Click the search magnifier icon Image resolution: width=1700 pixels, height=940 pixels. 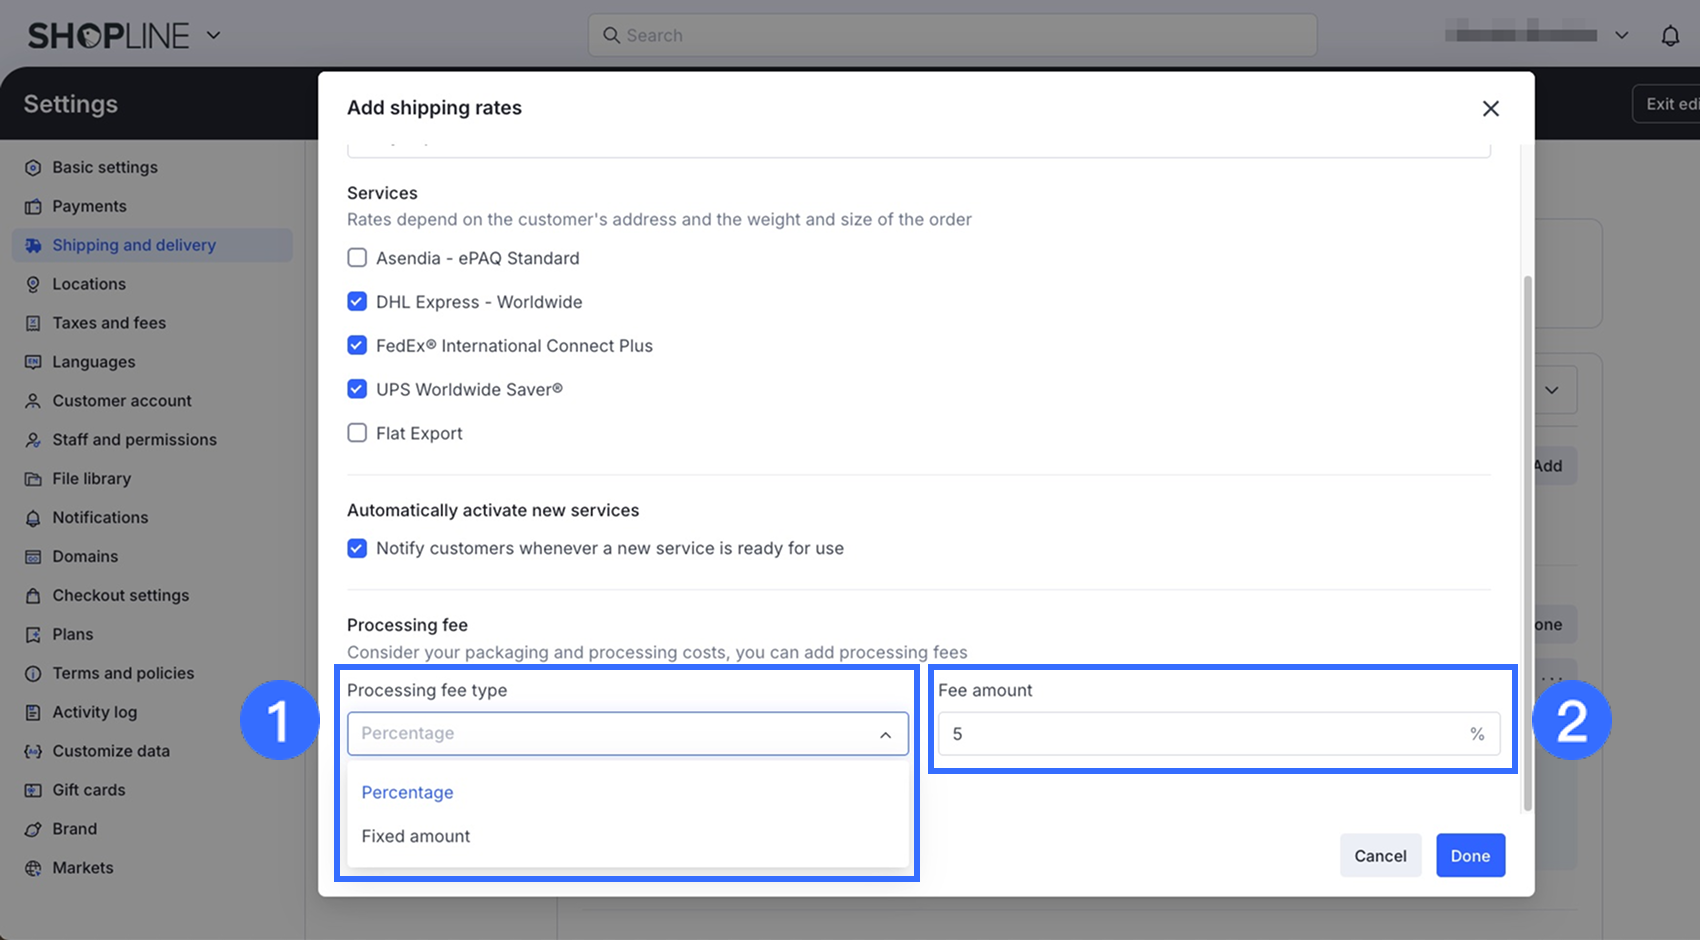(x=611, y=36)
